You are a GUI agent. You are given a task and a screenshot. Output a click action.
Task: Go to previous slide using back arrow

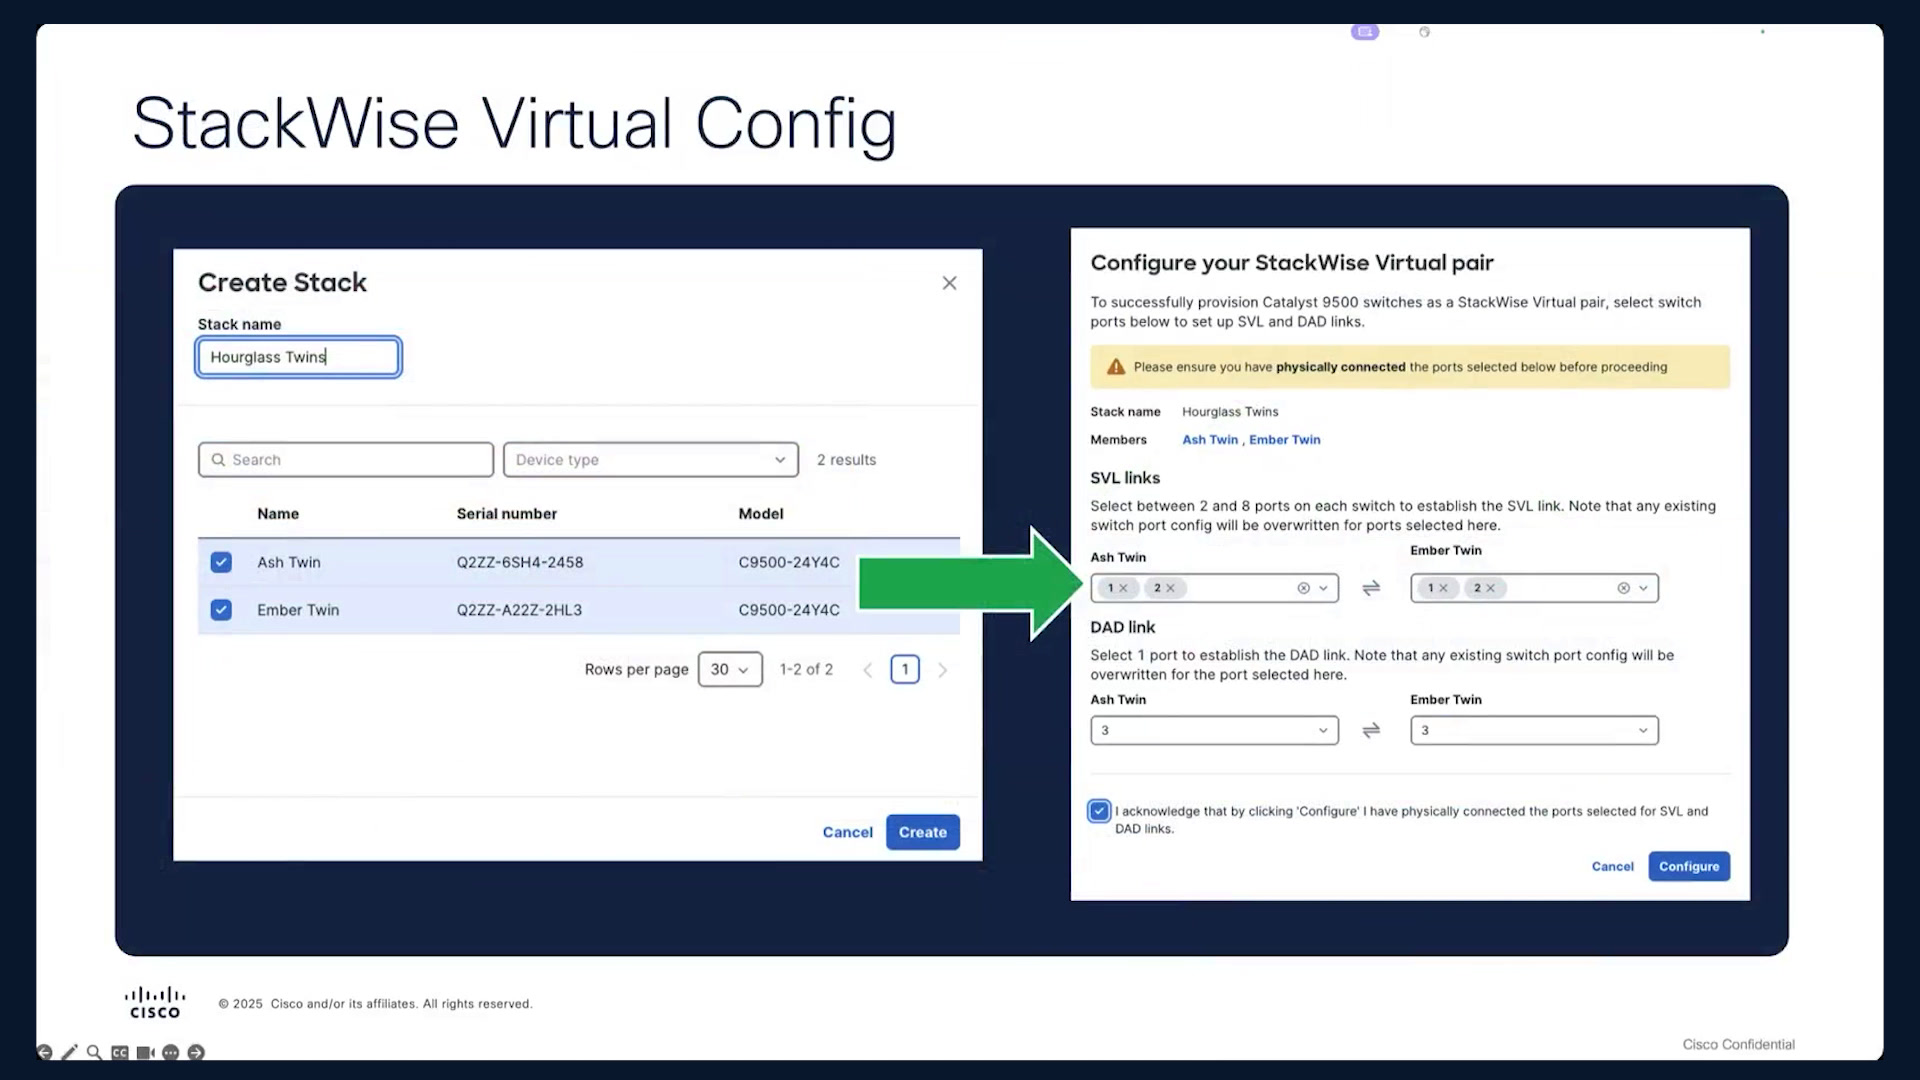[x=44, y=1052]
